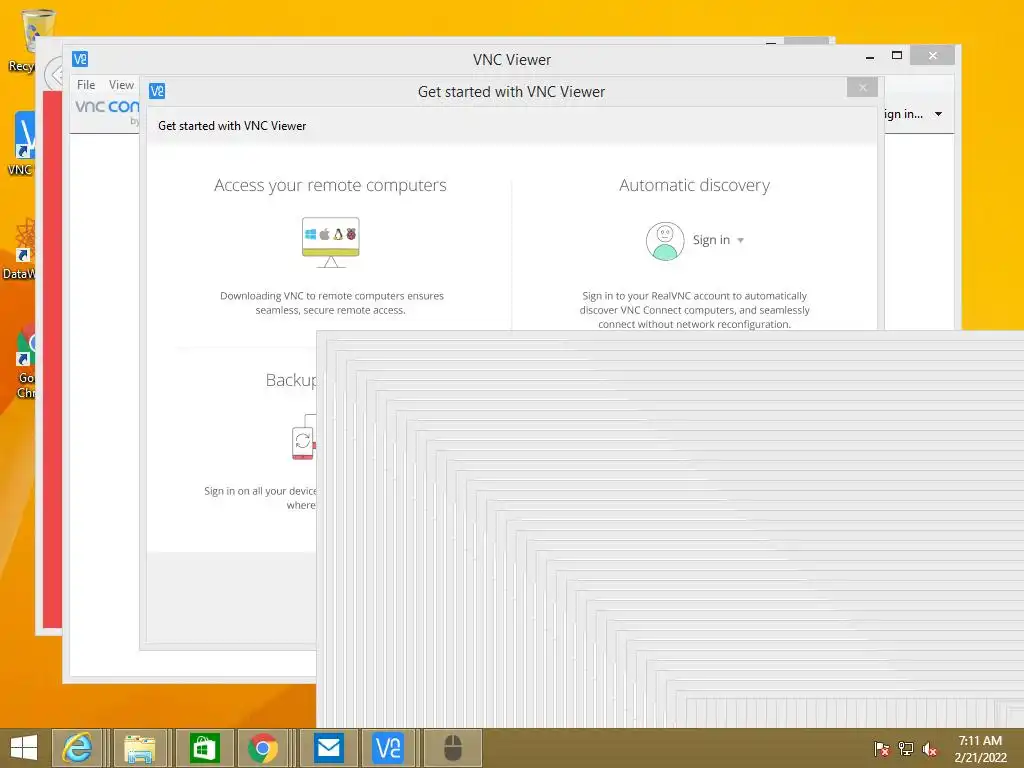Click the taskbar clock showing 7:11 AM
Screen dimensions: 1024x768
tap(980, 748)
